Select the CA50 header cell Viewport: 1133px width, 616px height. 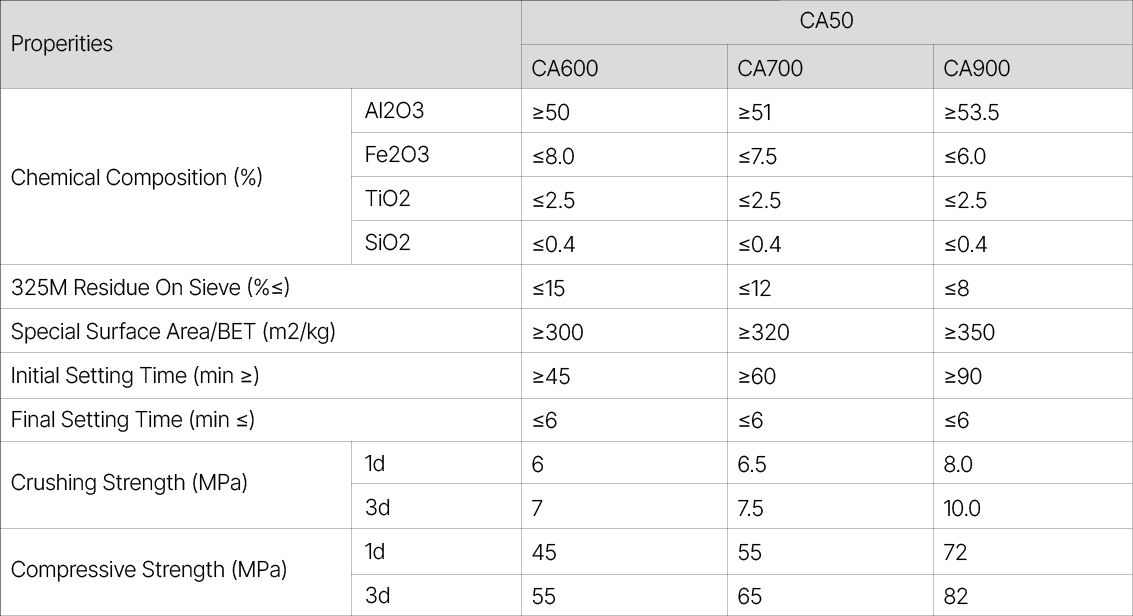click(x=826, y=21)
